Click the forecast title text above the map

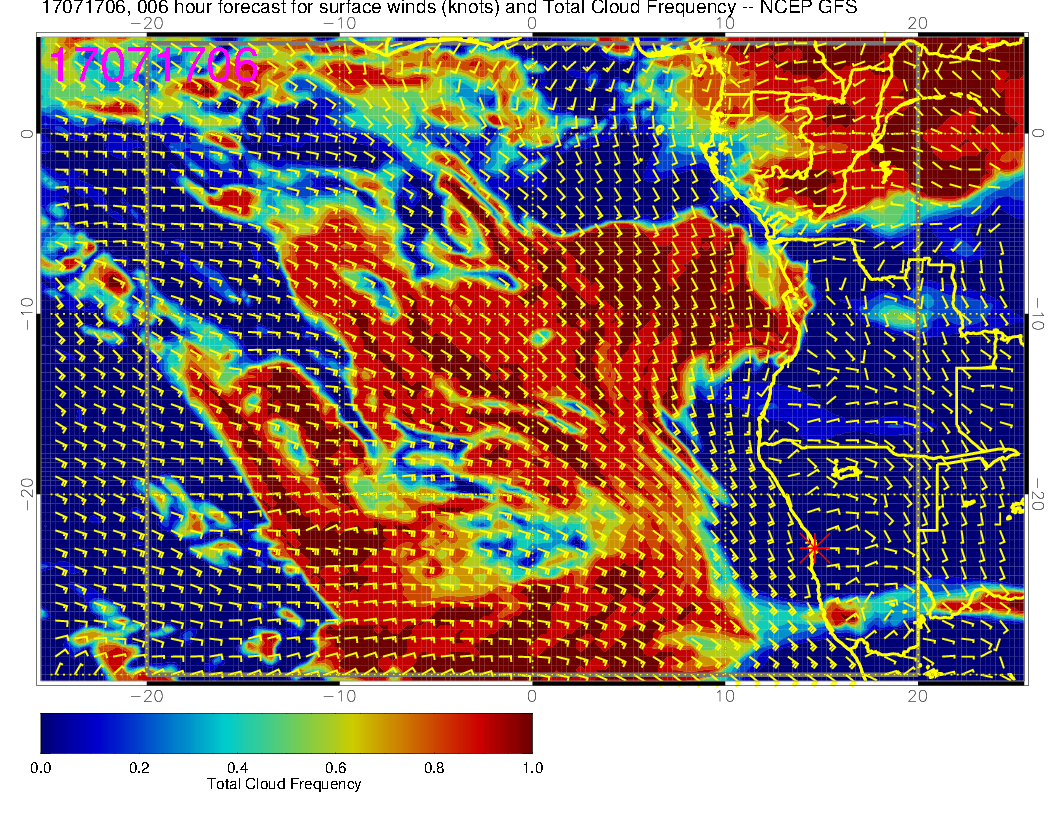449,8
